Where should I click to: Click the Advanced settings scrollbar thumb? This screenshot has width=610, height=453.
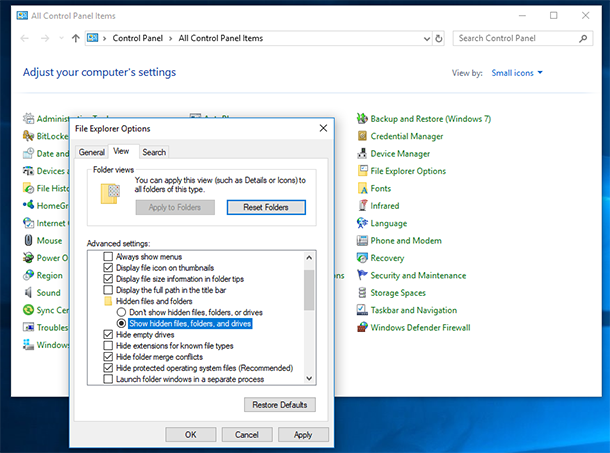pos(309,290)
